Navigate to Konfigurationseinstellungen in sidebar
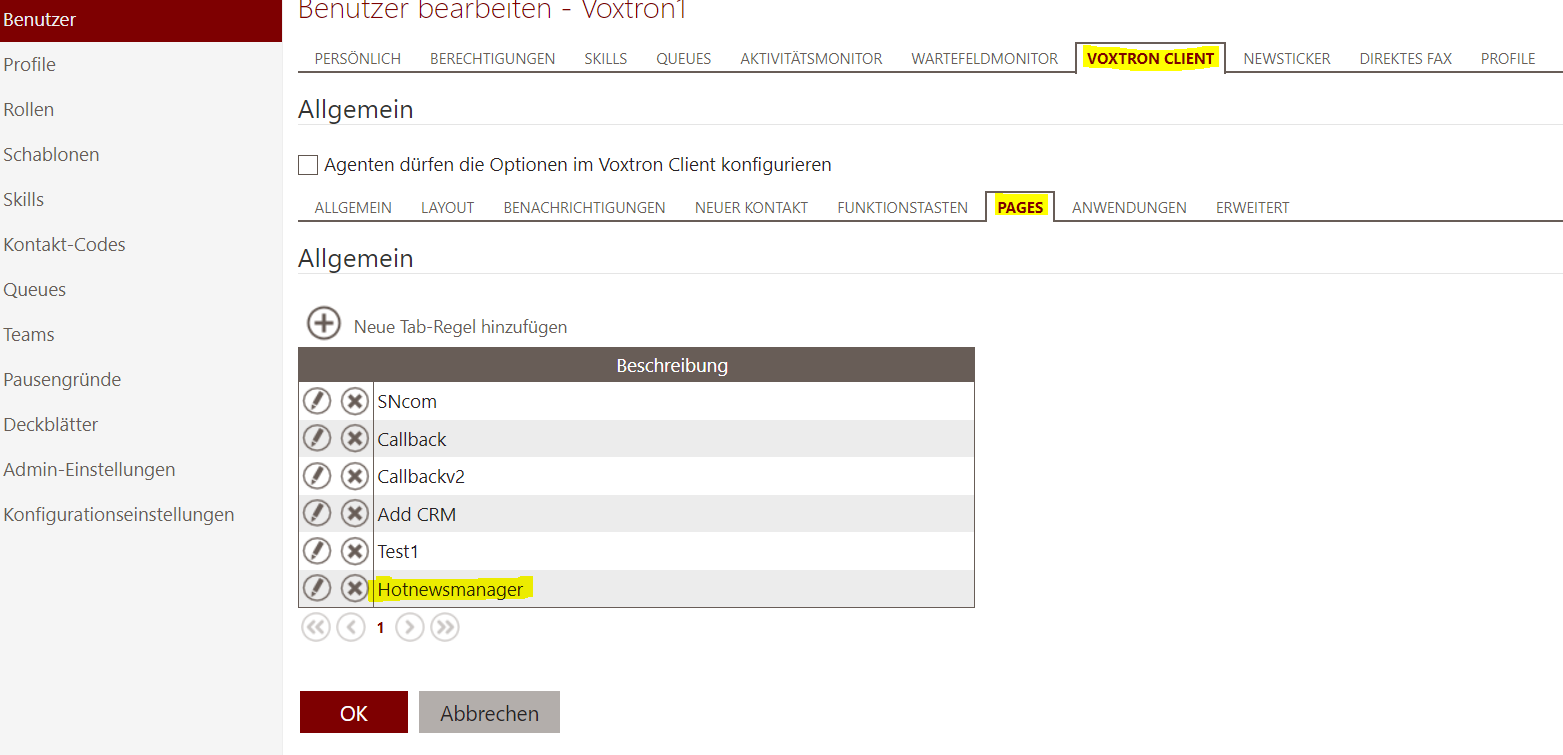Image resolution: width=1563 pixels, height=755 pixels. point(119,515)
